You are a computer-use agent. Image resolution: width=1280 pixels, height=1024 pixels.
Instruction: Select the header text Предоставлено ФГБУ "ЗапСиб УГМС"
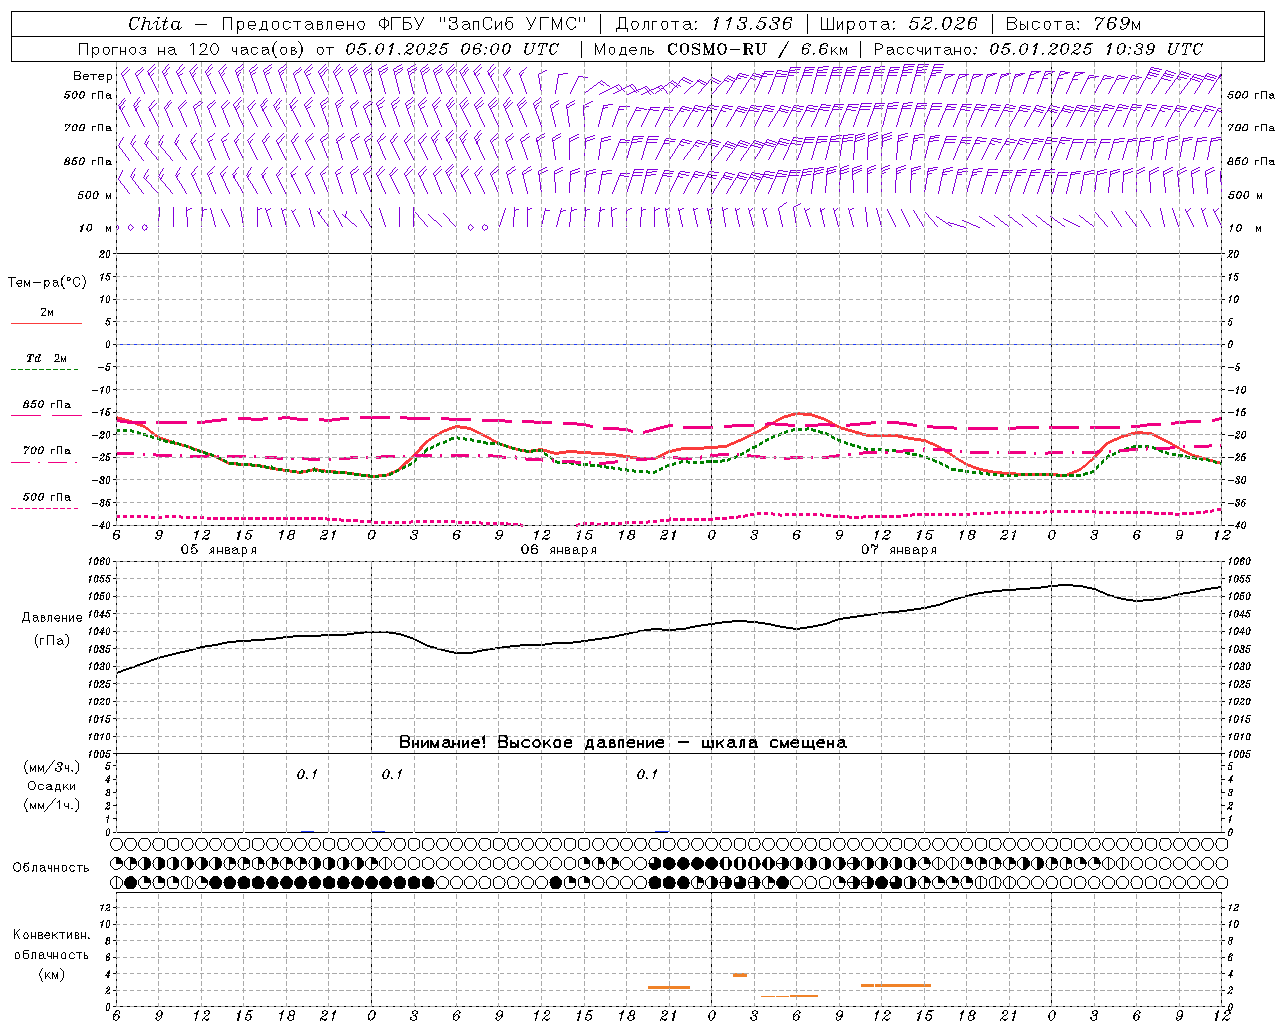[403, 24]
